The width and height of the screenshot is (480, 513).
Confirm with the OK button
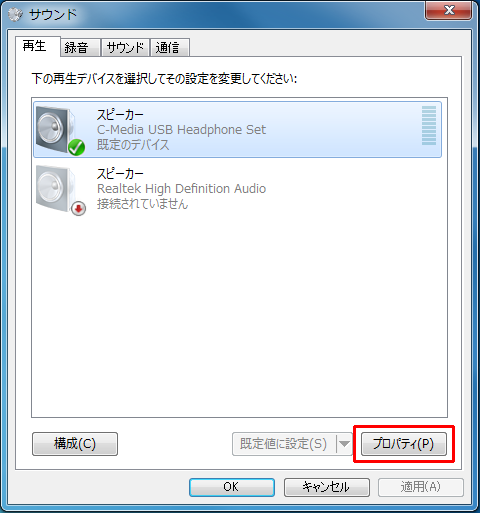click(232, 487)
